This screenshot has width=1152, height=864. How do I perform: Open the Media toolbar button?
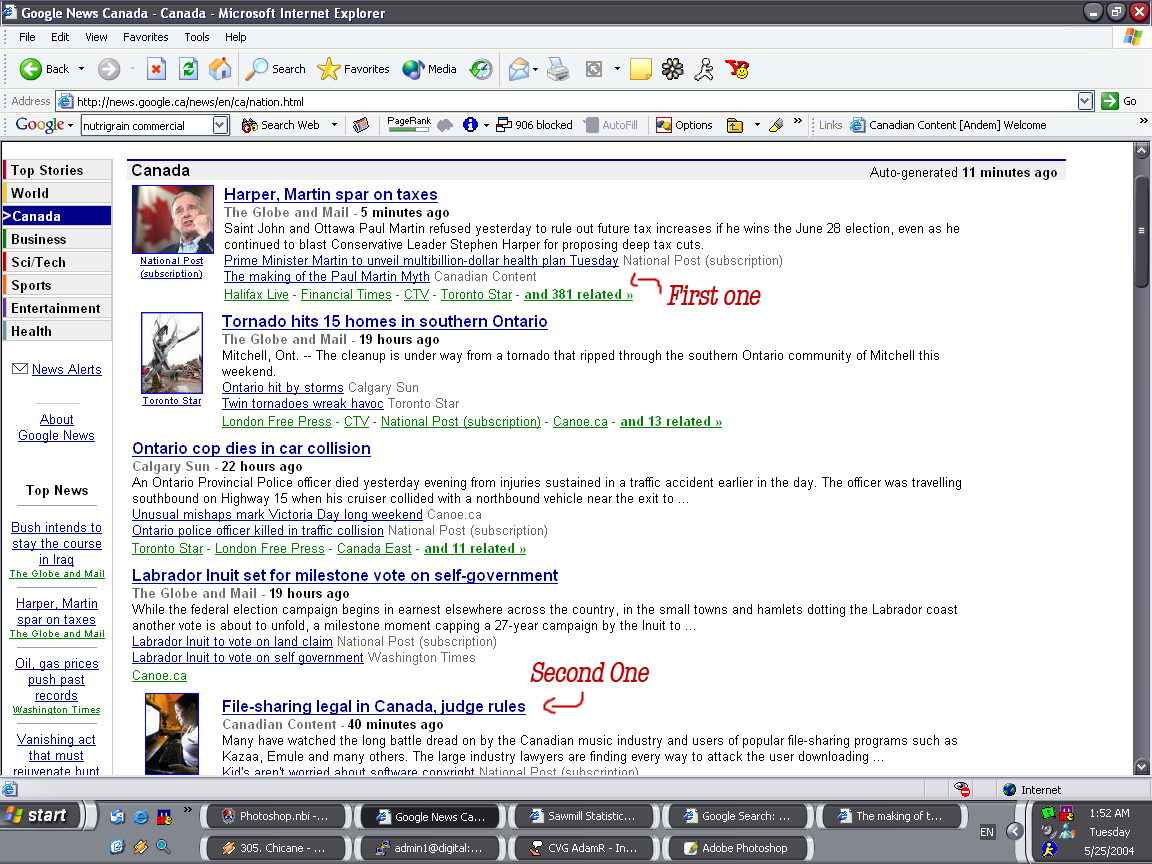point(430,69)
